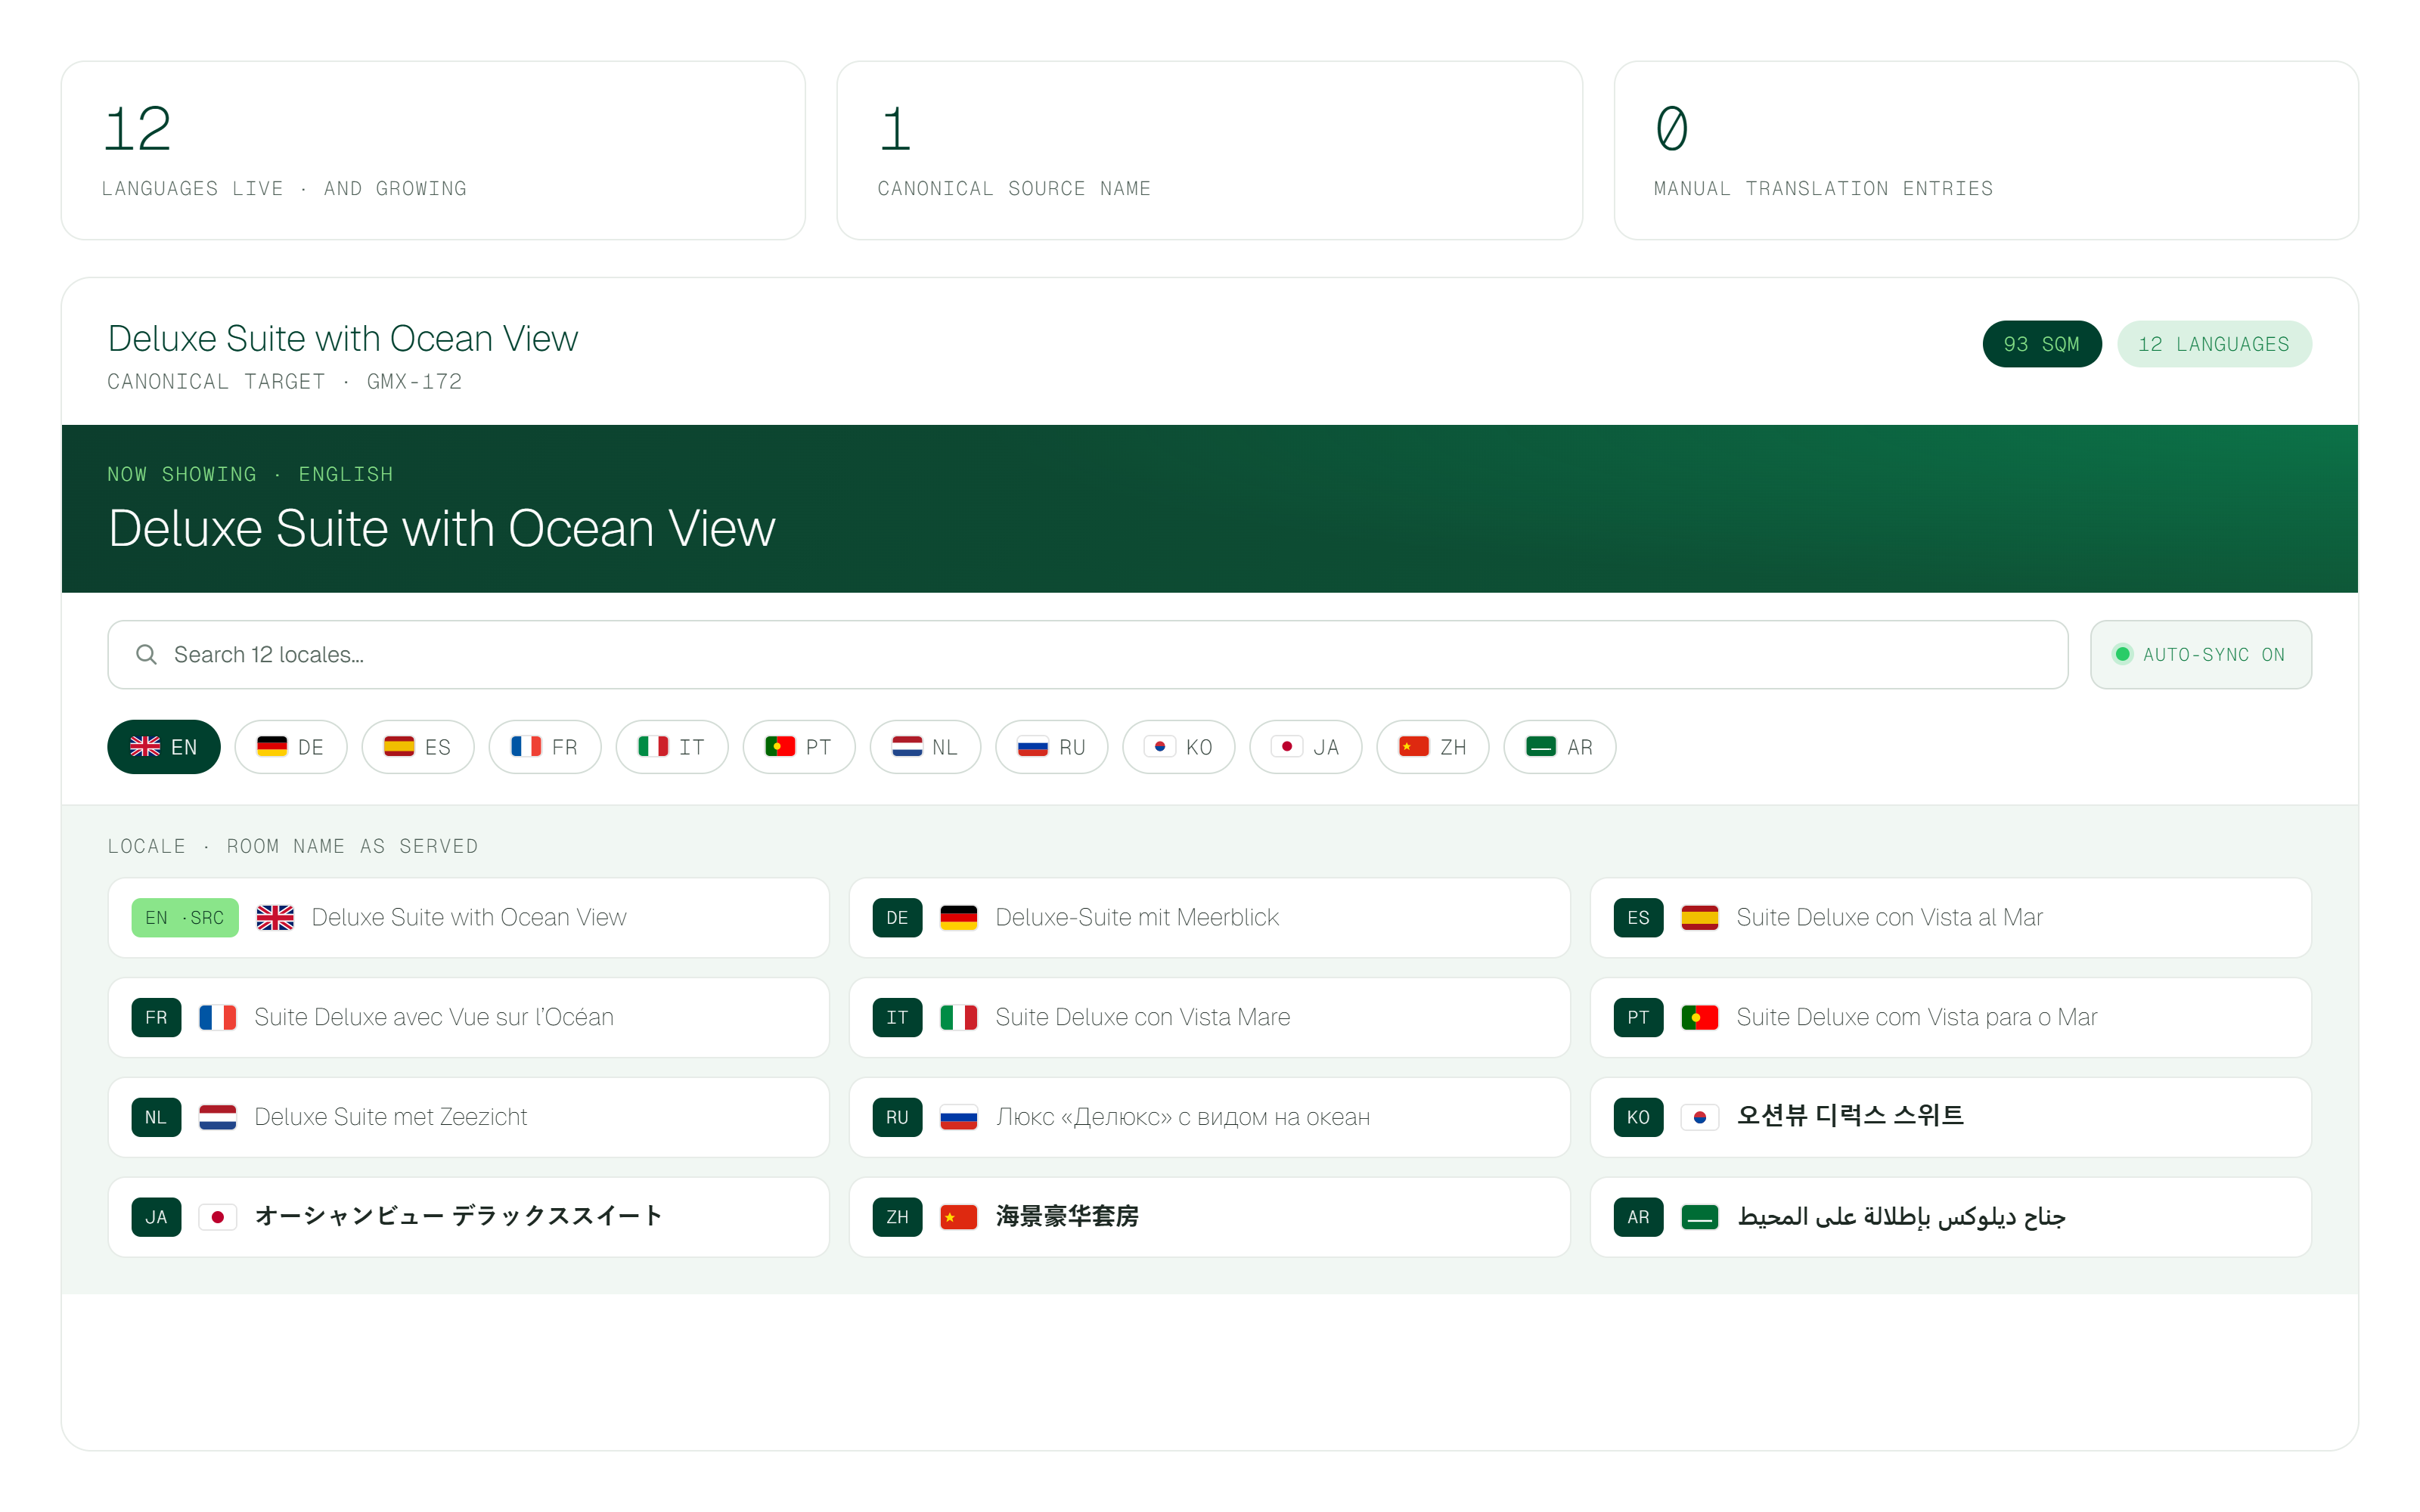Image resolution: width=2420 pixels, height=1512 pixels.
Task: Switch to the RU language chip
Action: coord(1052,747)
